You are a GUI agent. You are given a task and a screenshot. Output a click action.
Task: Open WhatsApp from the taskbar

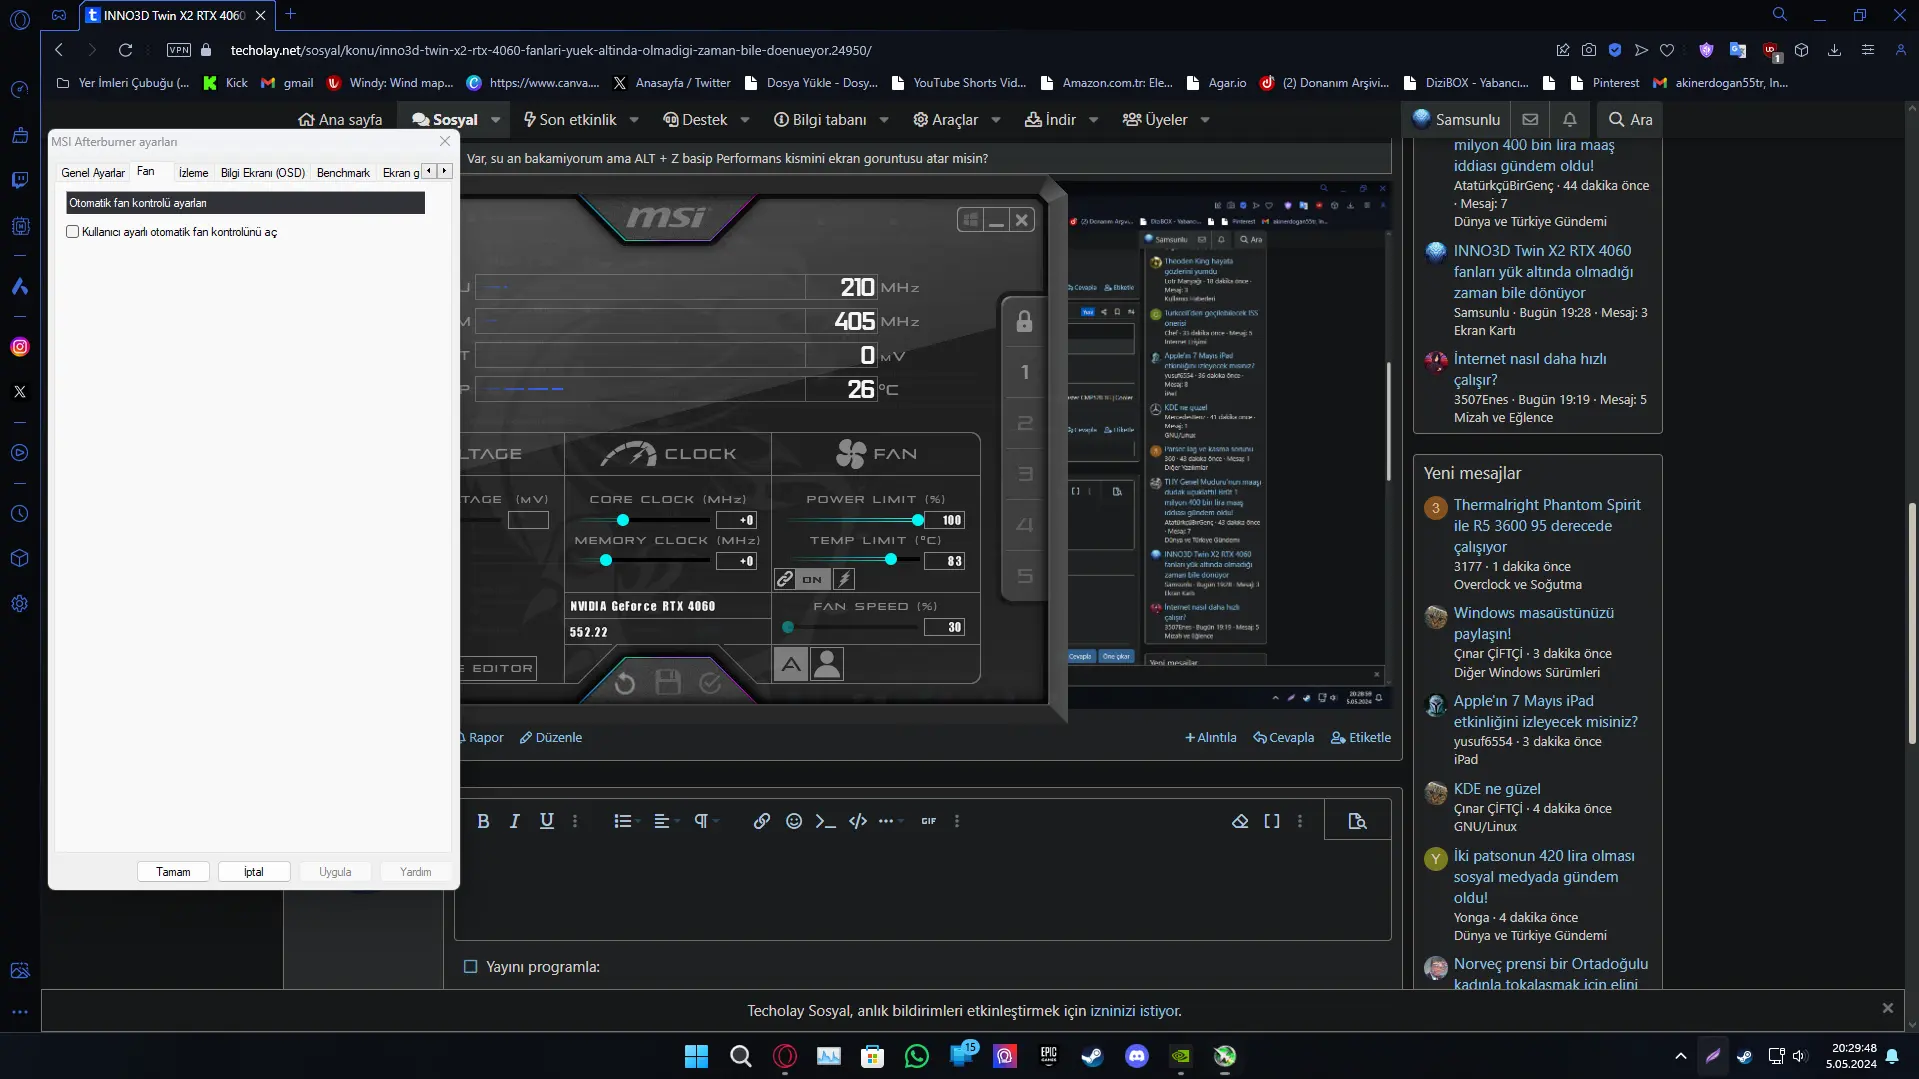pos(917,1056)
